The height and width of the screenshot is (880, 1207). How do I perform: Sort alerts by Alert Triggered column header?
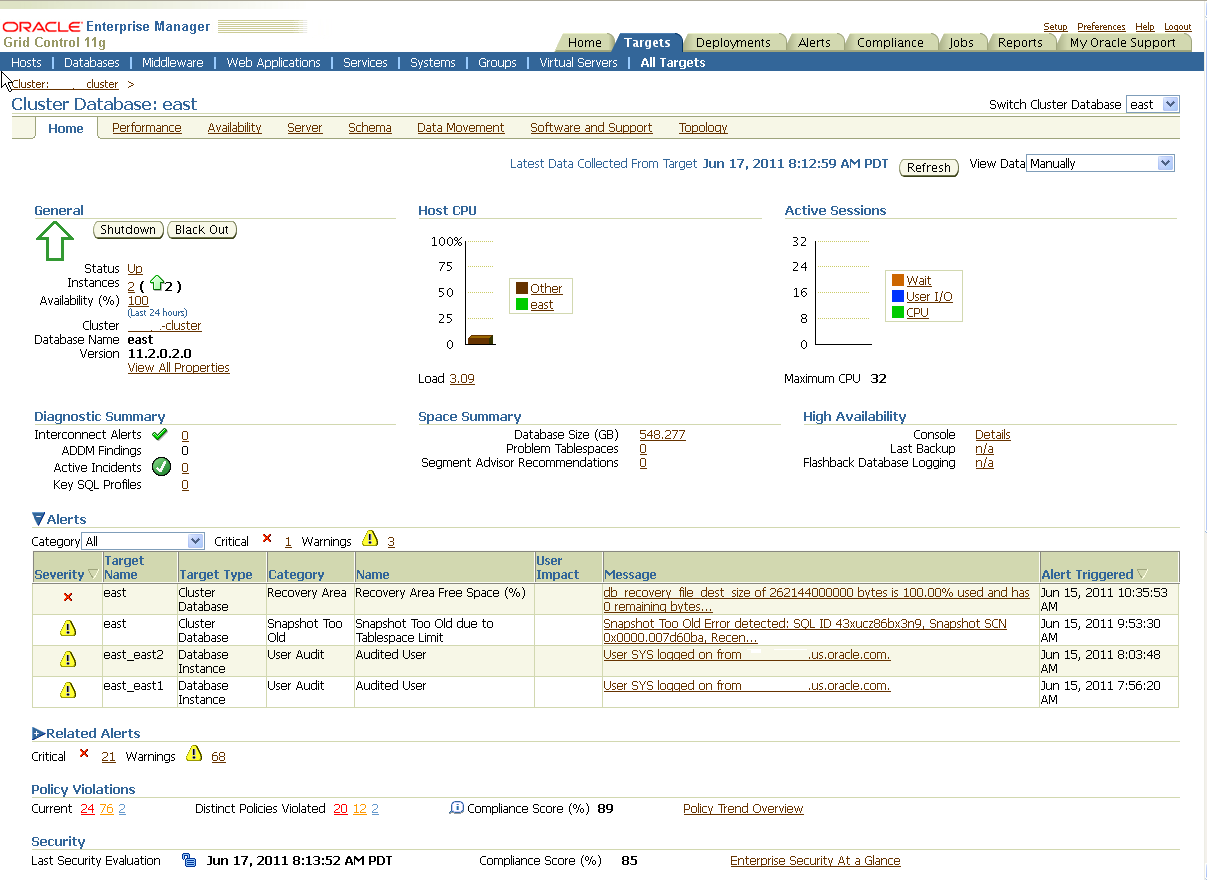click(1087, 574)
